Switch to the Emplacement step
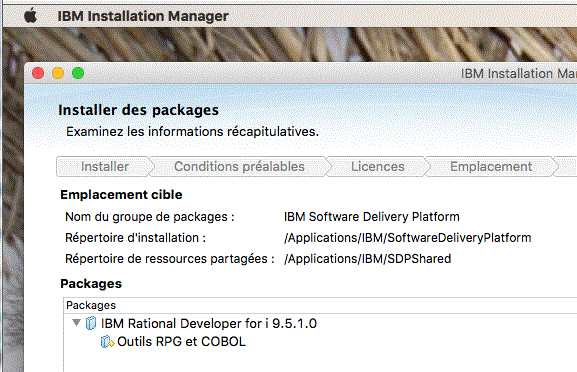Screen dimensions: 577x372 [491, 167]
